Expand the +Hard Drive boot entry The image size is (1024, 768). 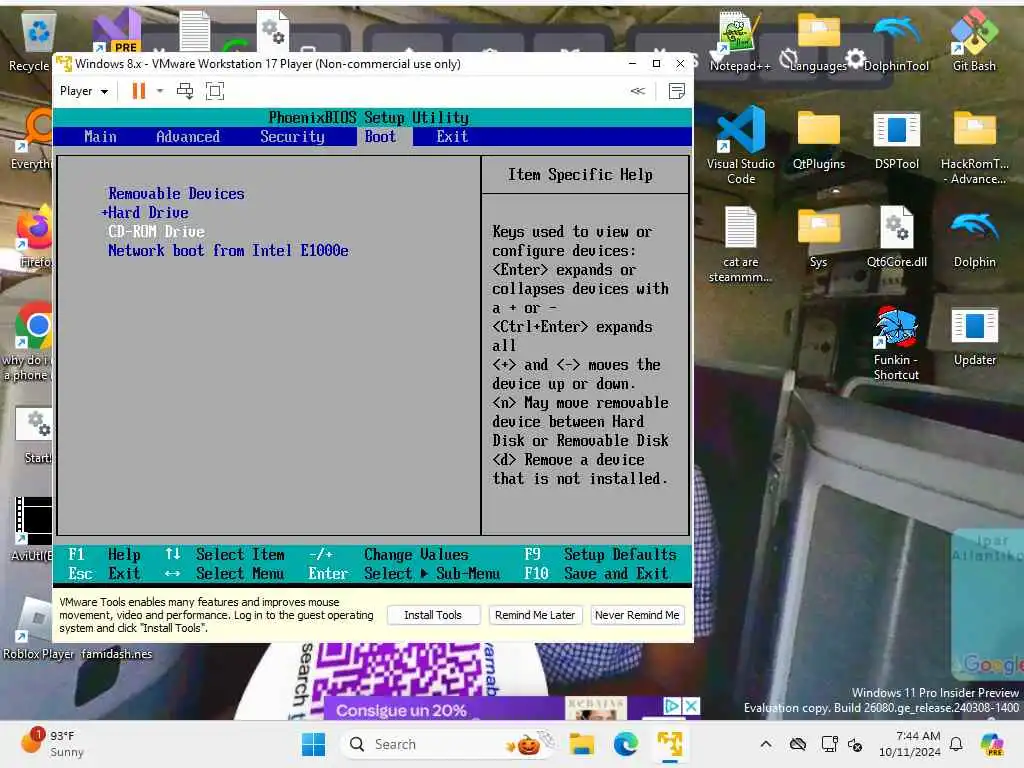145,212
